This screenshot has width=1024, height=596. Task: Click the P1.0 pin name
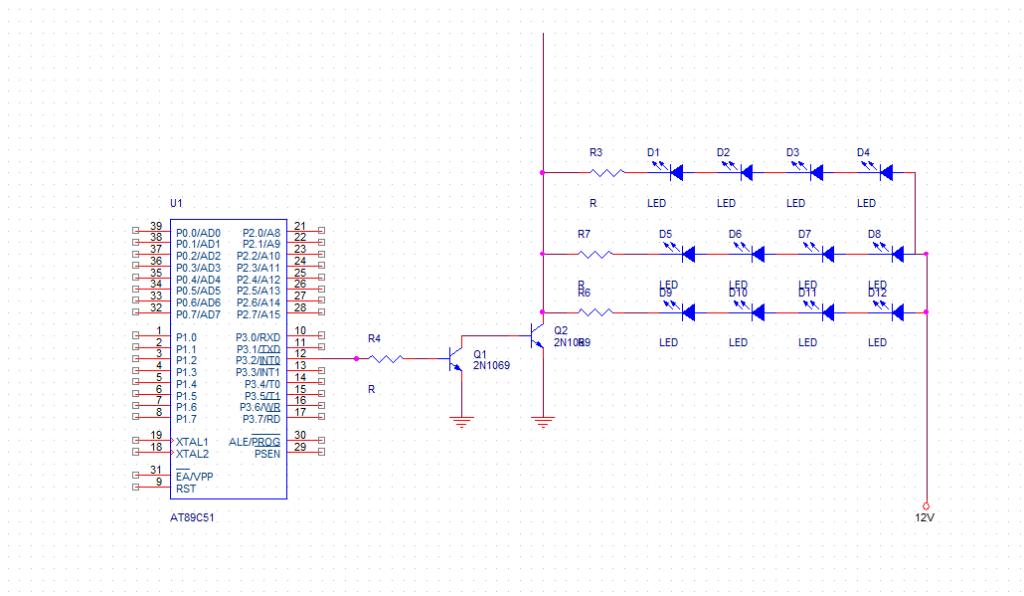point(186,337)
